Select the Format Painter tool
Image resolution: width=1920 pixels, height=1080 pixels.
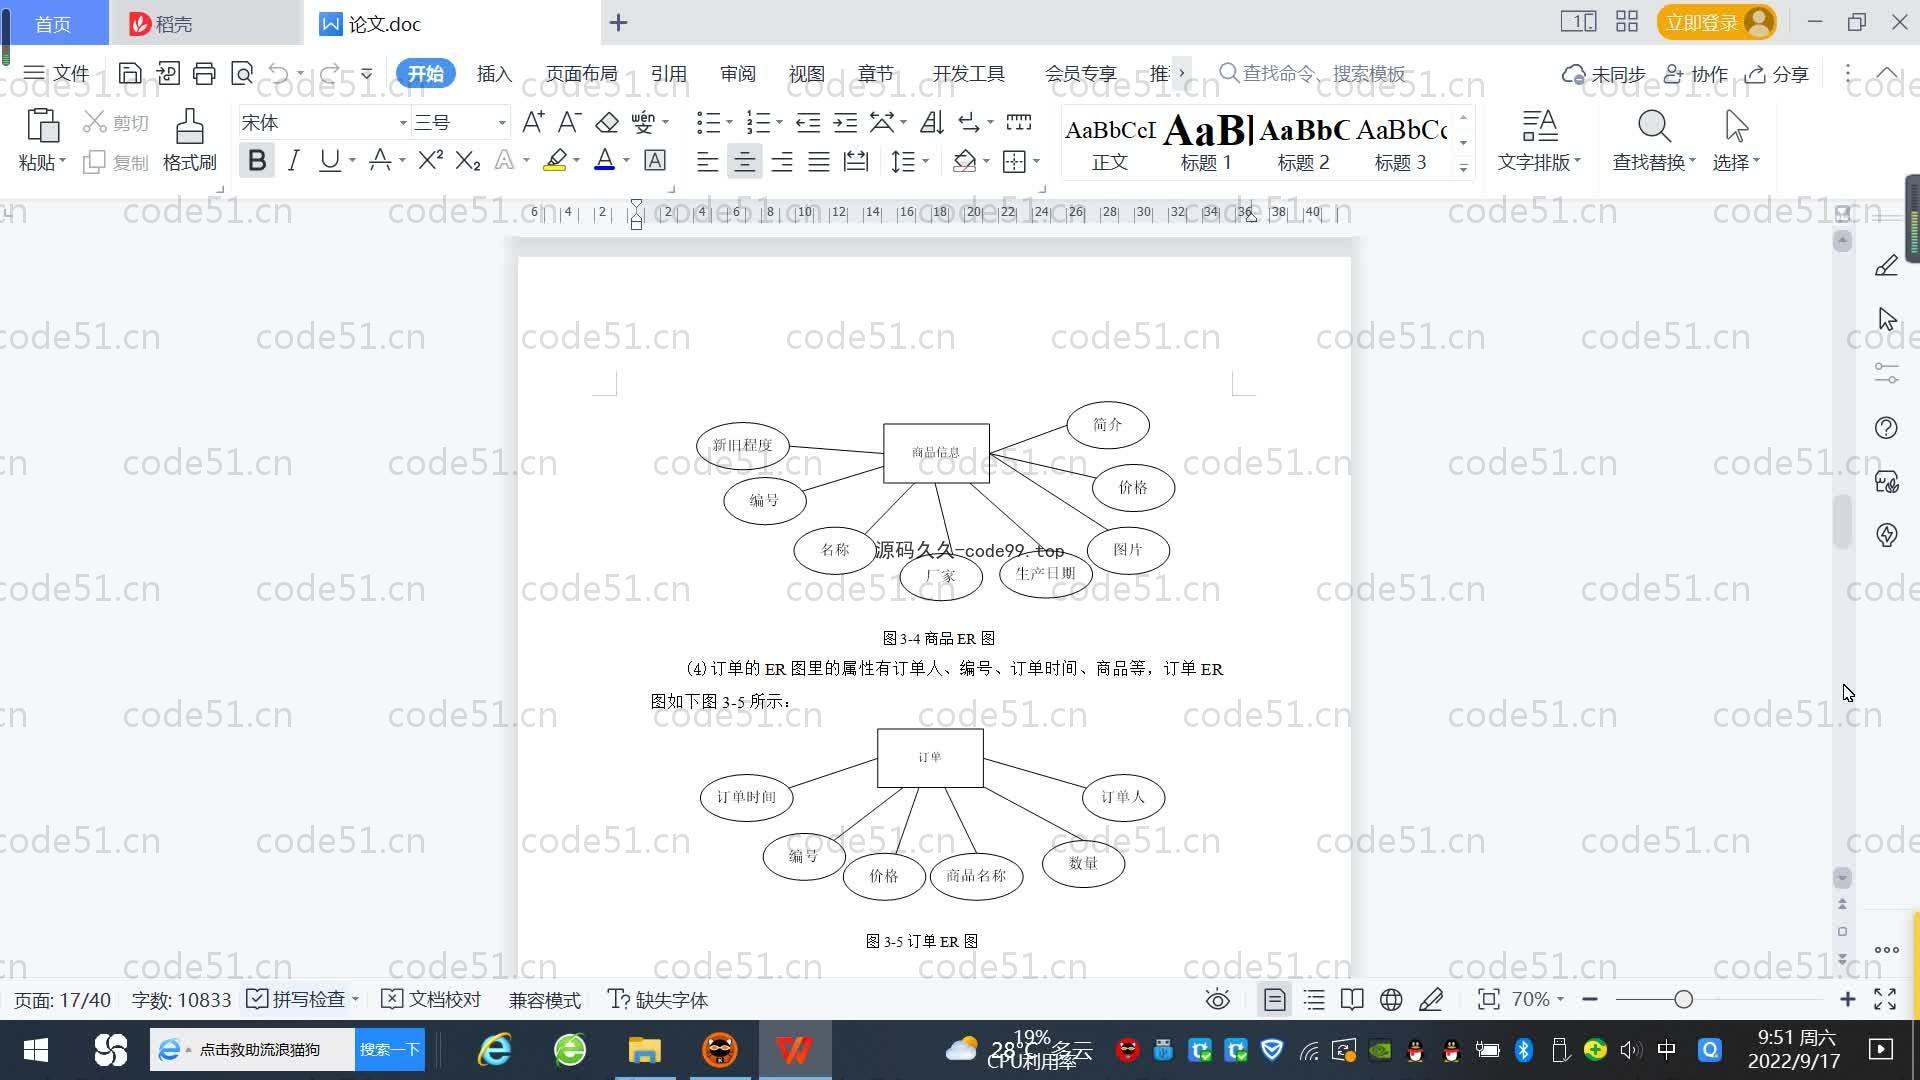point(189,140)
